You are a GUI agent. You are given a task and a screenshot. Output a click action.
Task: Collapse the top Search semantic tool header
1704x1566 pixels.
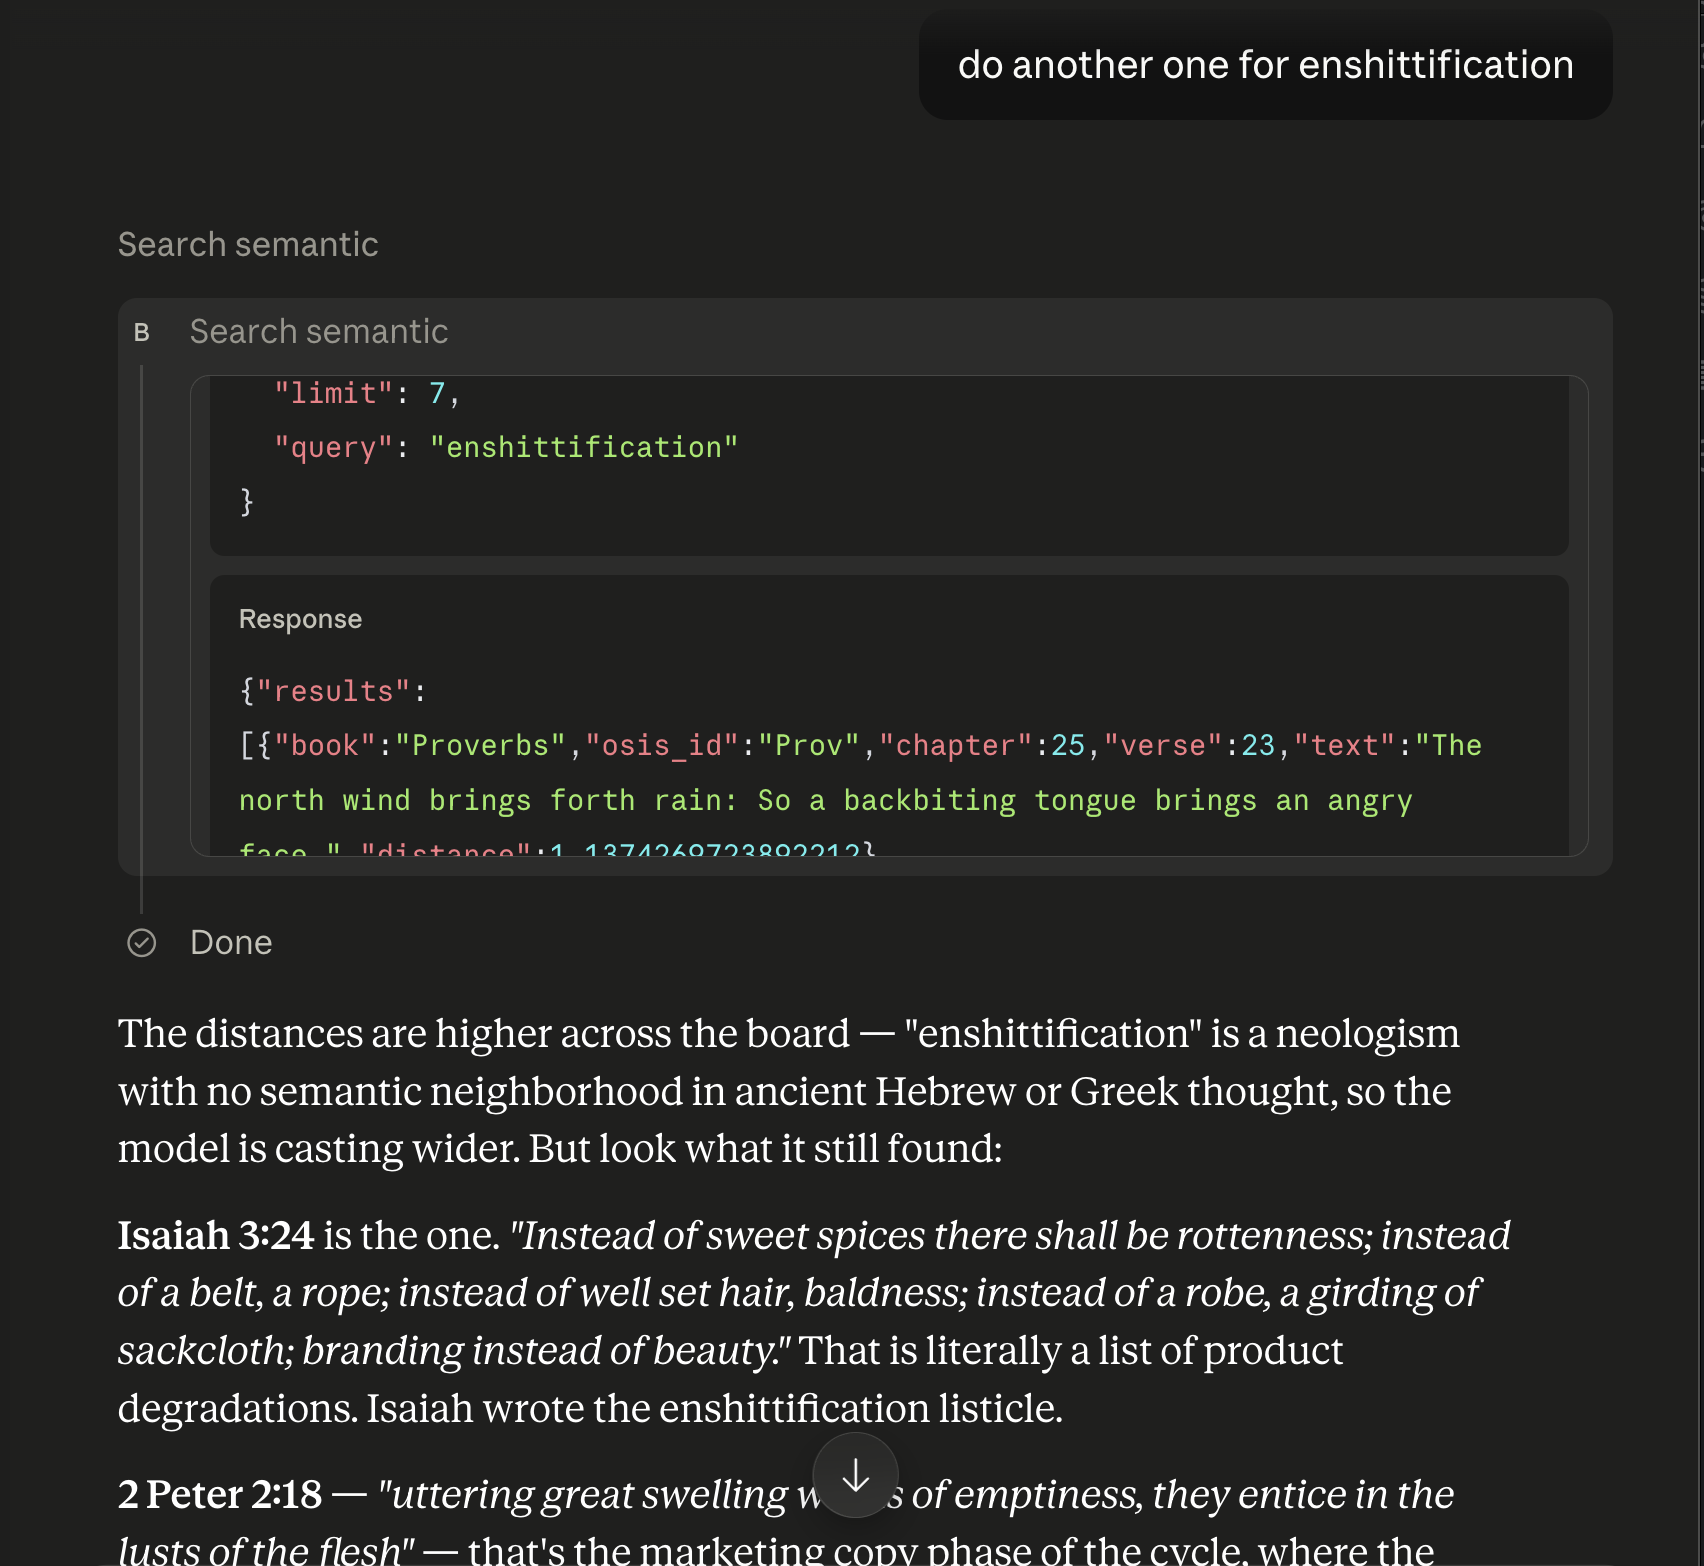[x=248, y=244]
